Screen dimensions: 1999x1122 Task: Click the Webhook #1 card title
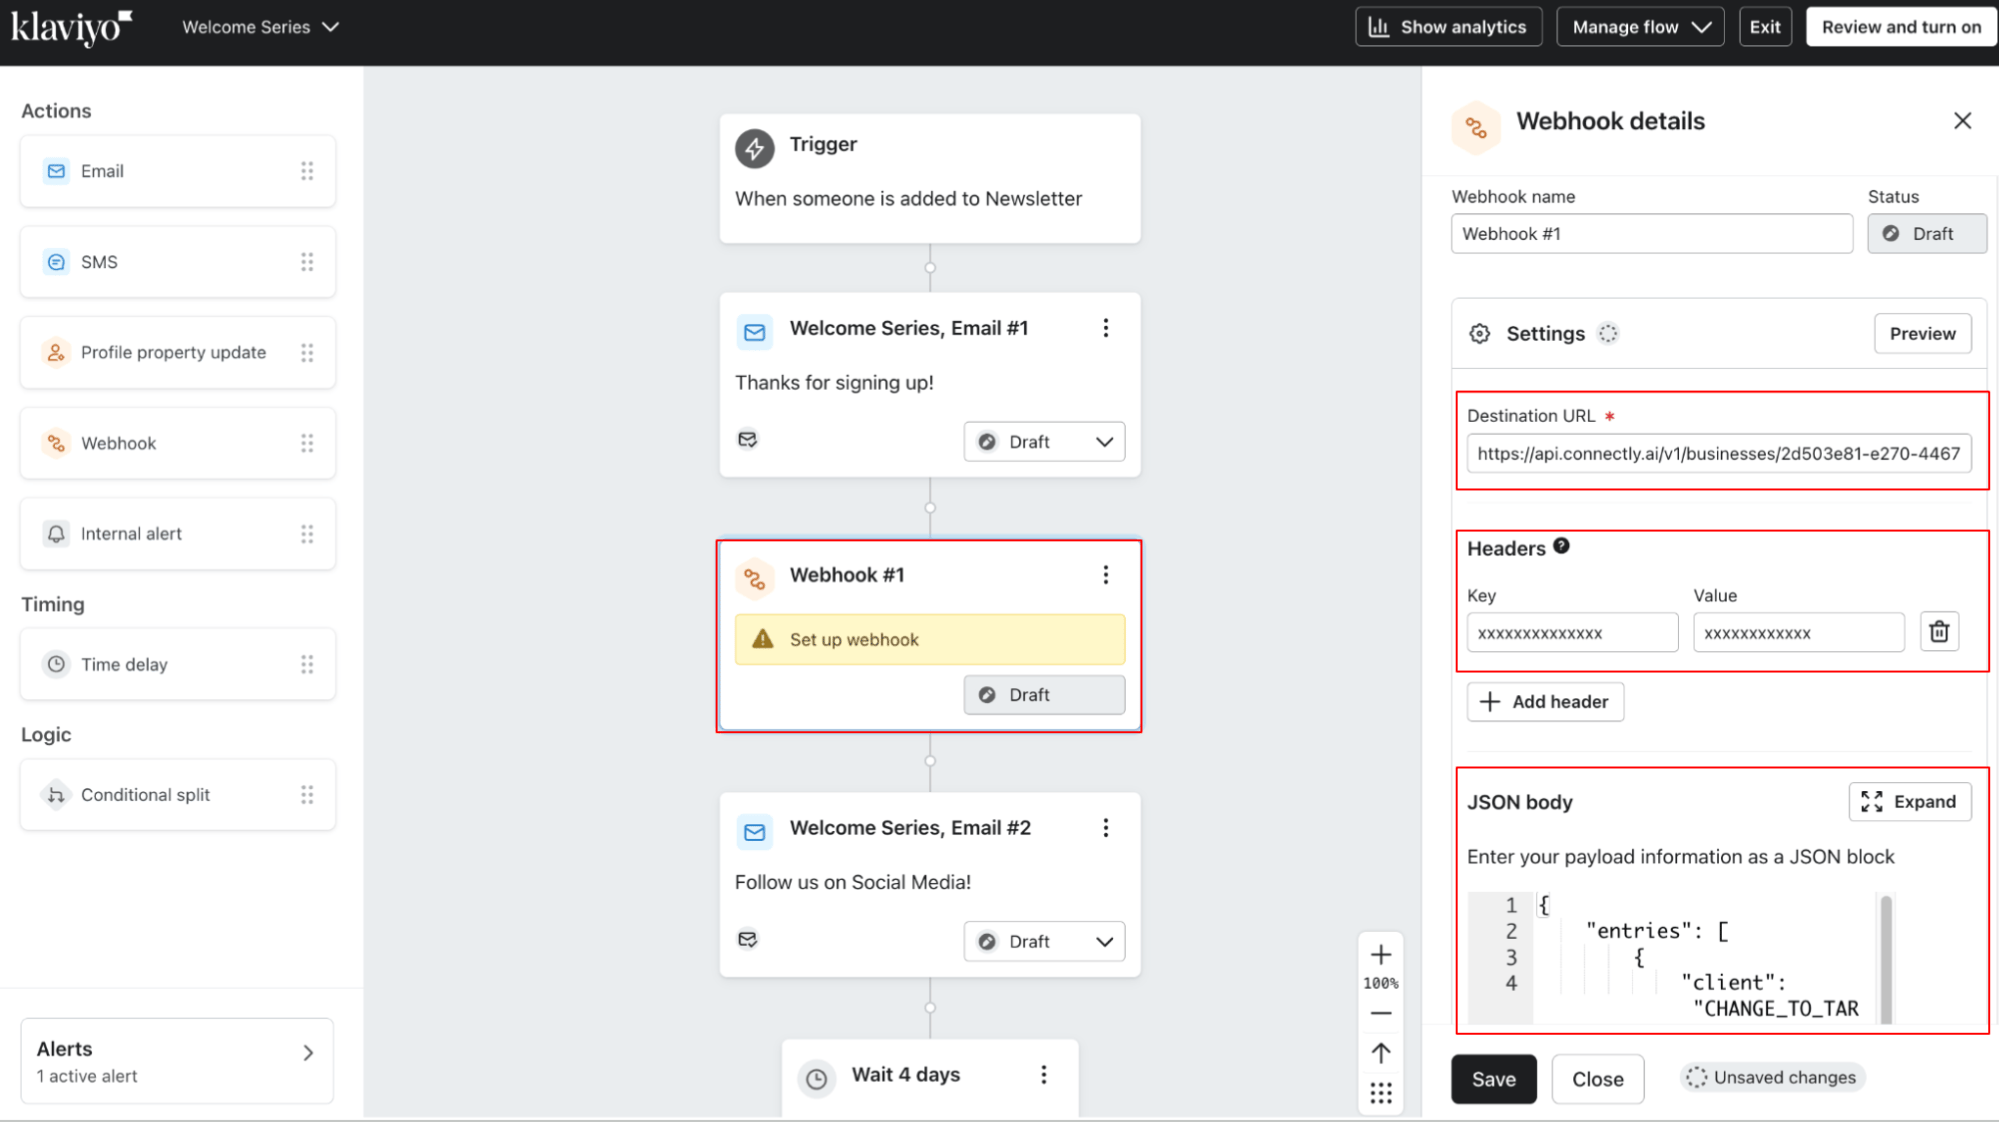point(846,575)
